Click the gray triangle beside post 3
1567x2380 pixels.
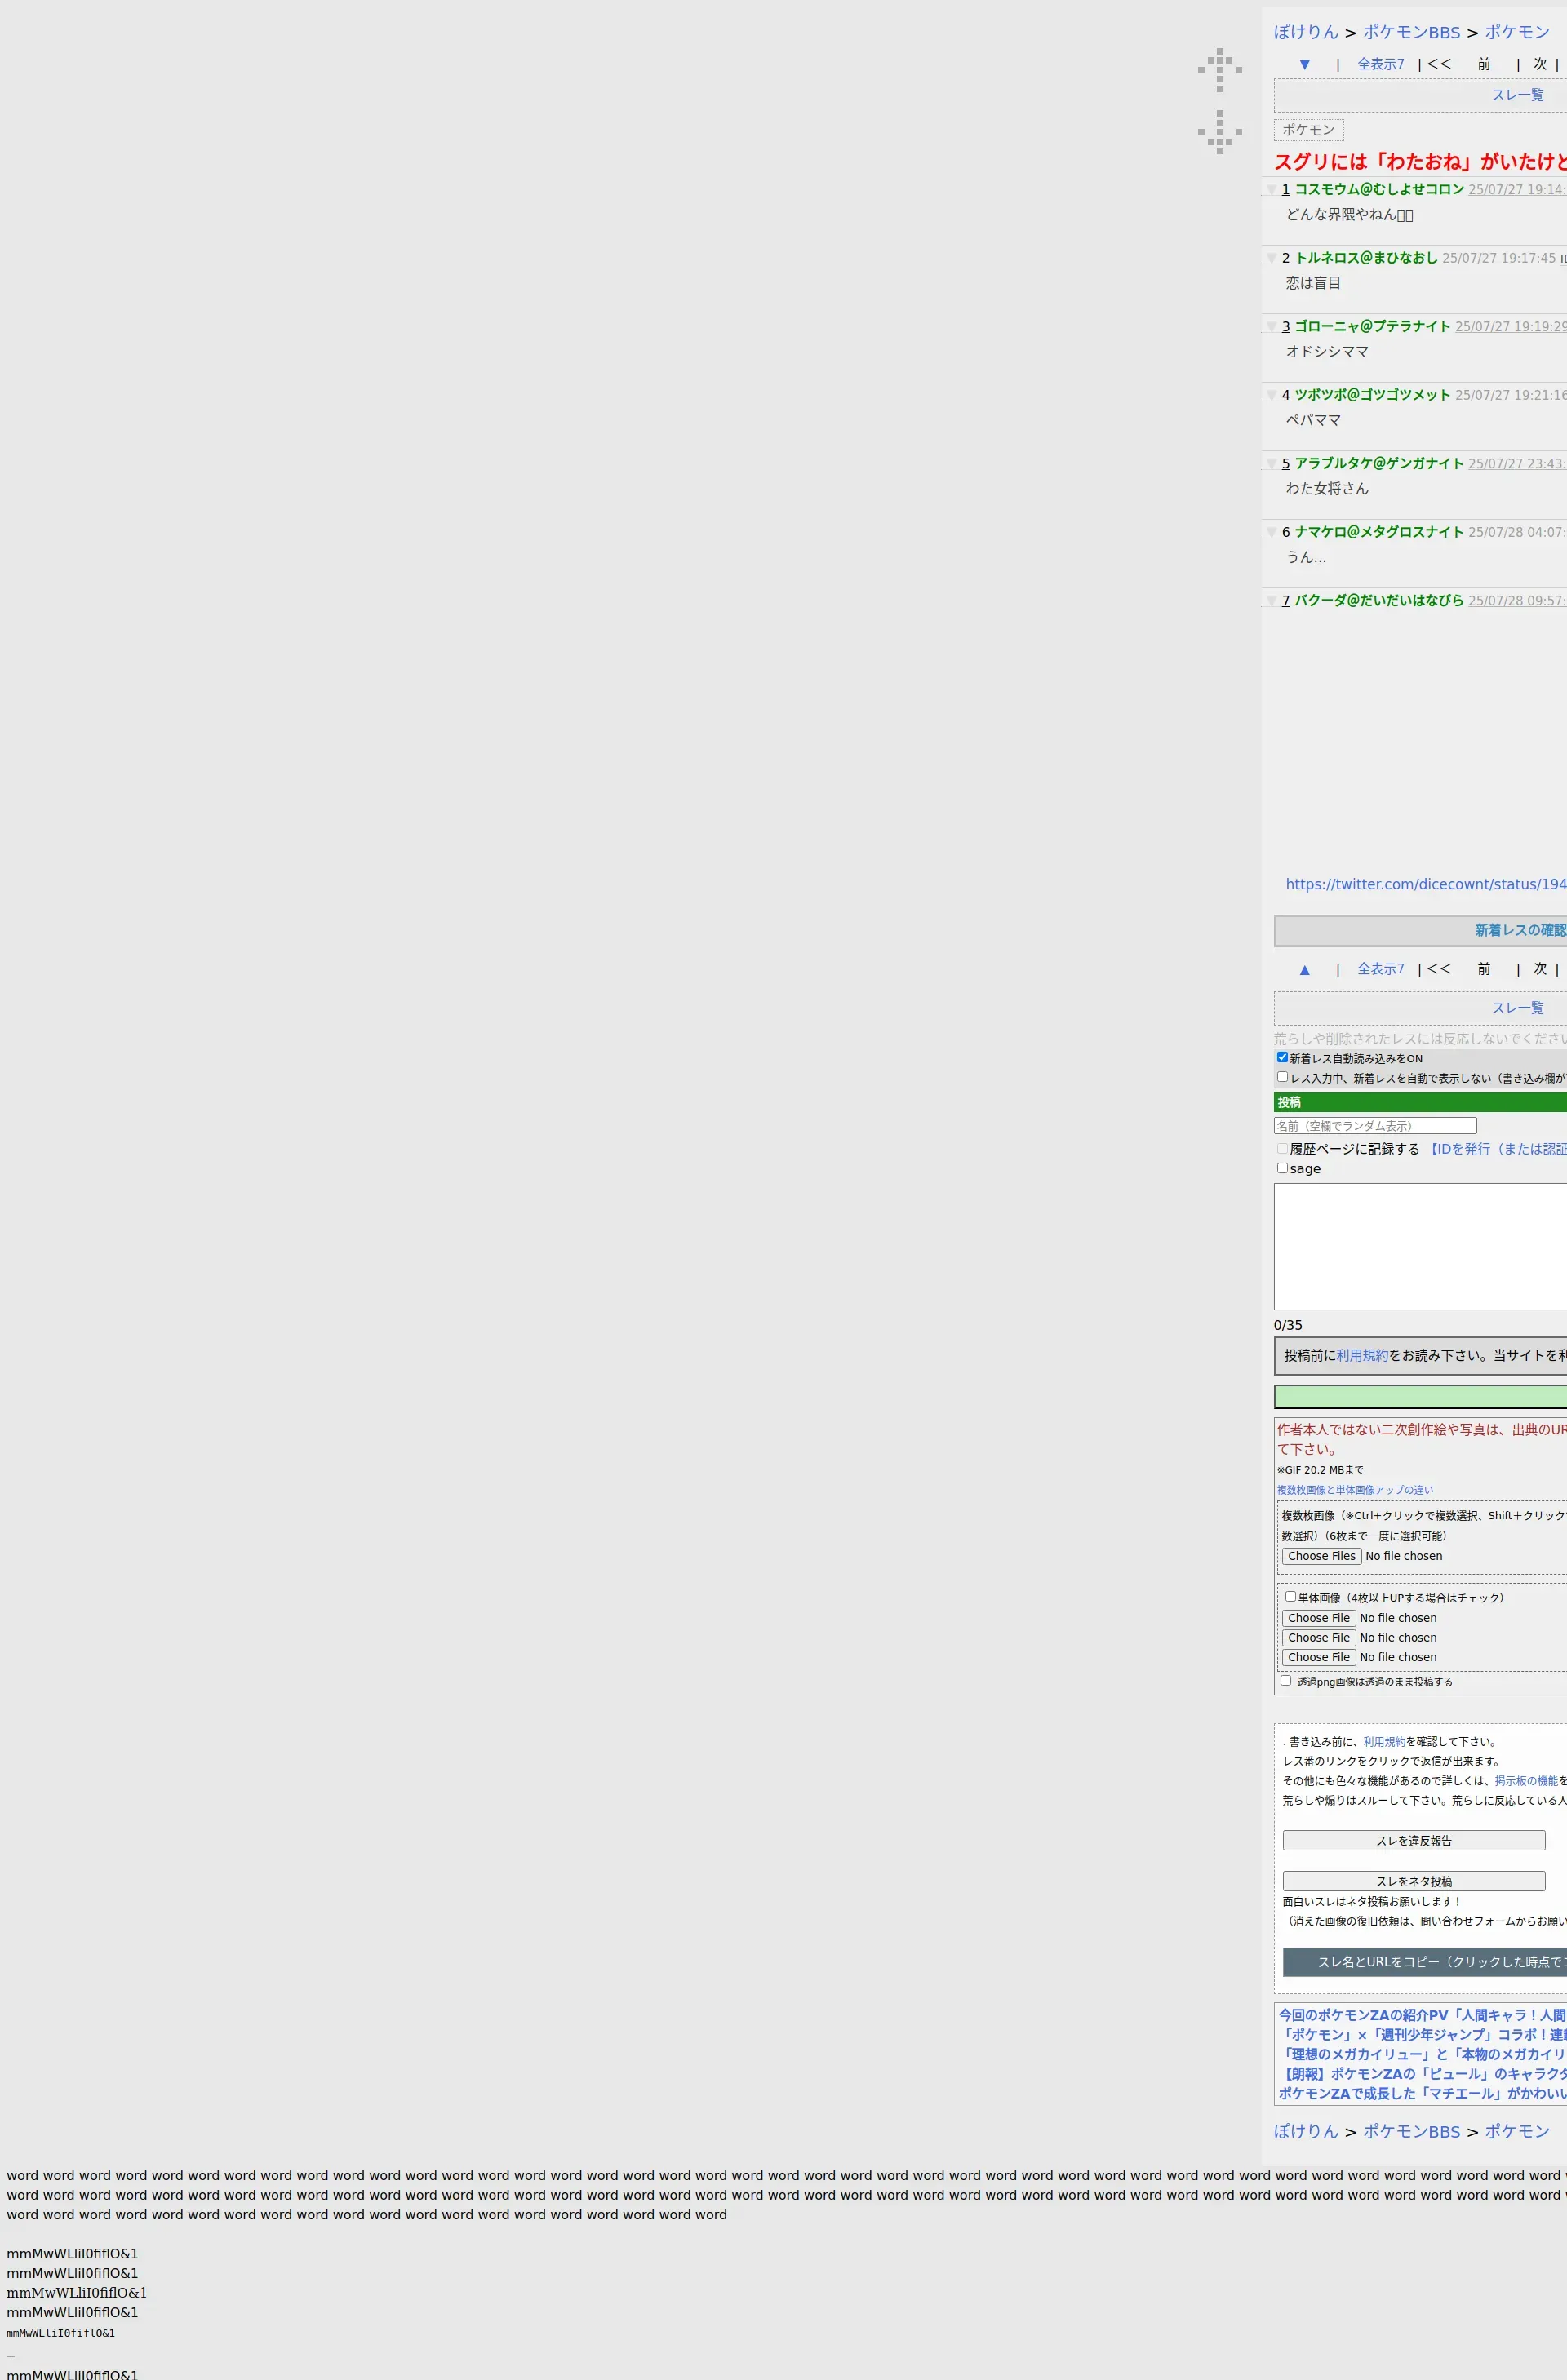(1271, 327)
